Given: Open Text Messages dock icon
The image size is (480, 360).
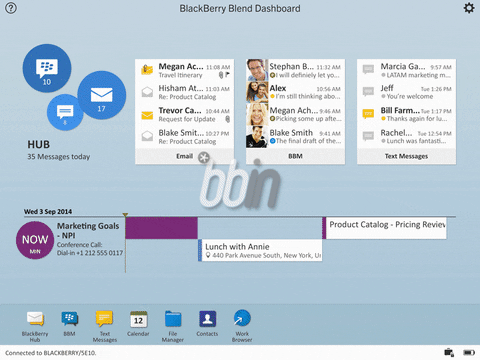Looking at the screenshot, I should [105, 326].
